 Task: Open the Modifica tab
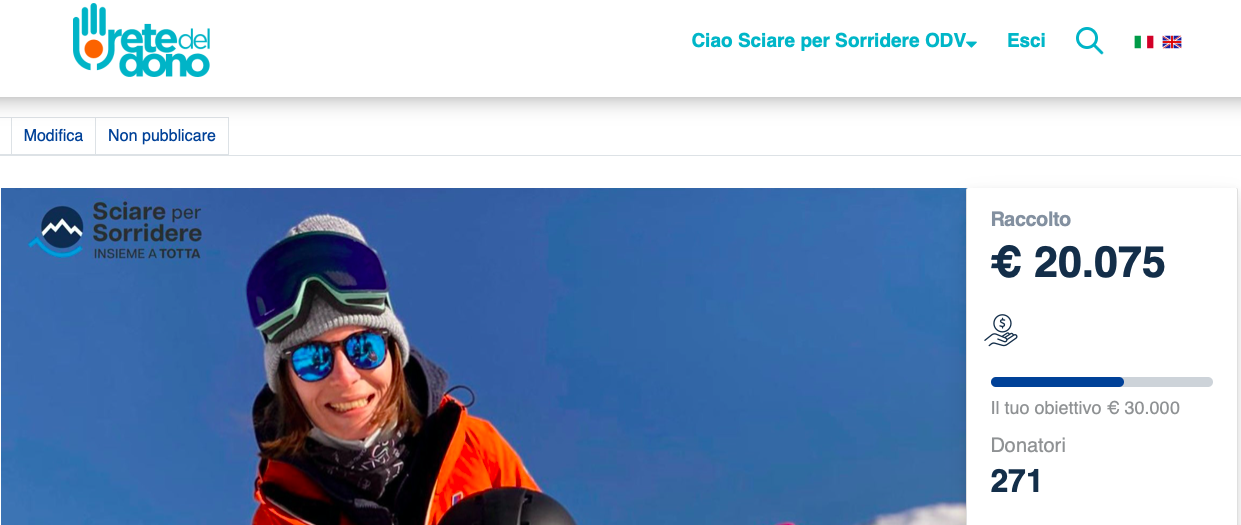(53, 136)
